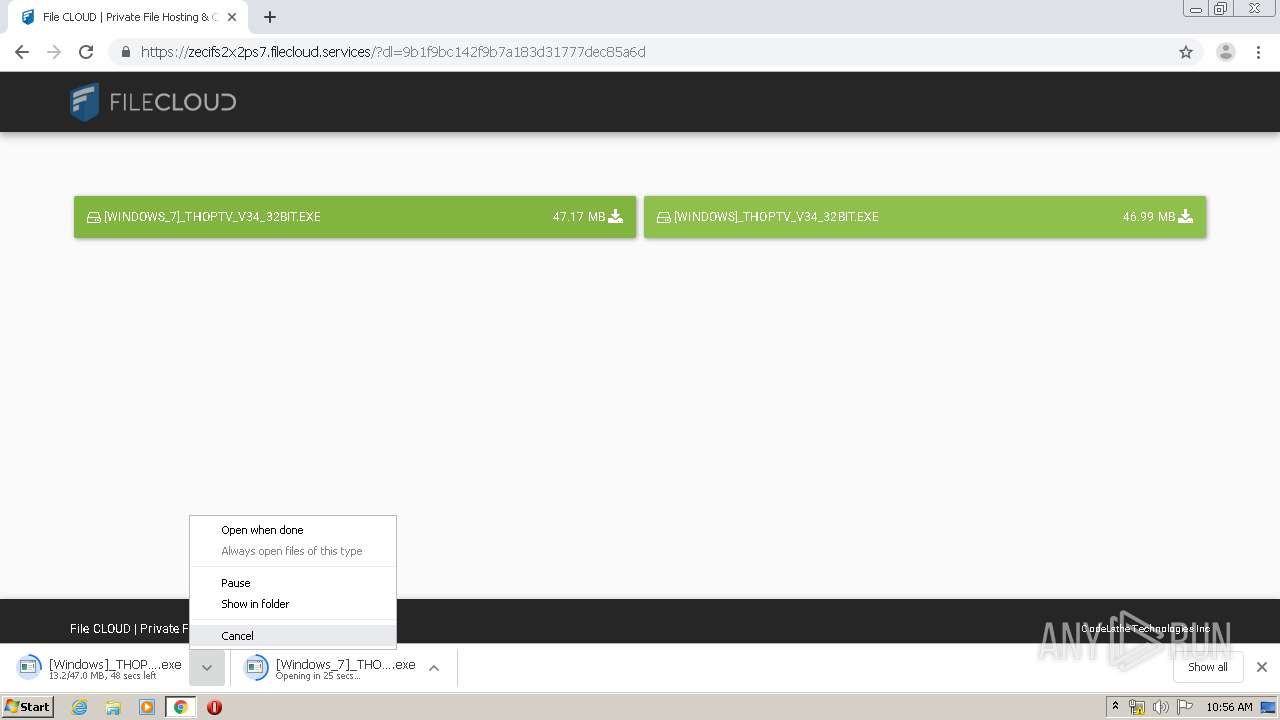Viewport: 1280px width, 720px height.
Task: Click drive icon beside [WINDOWS]_THOPTV file name
Action: pos(663,217)
